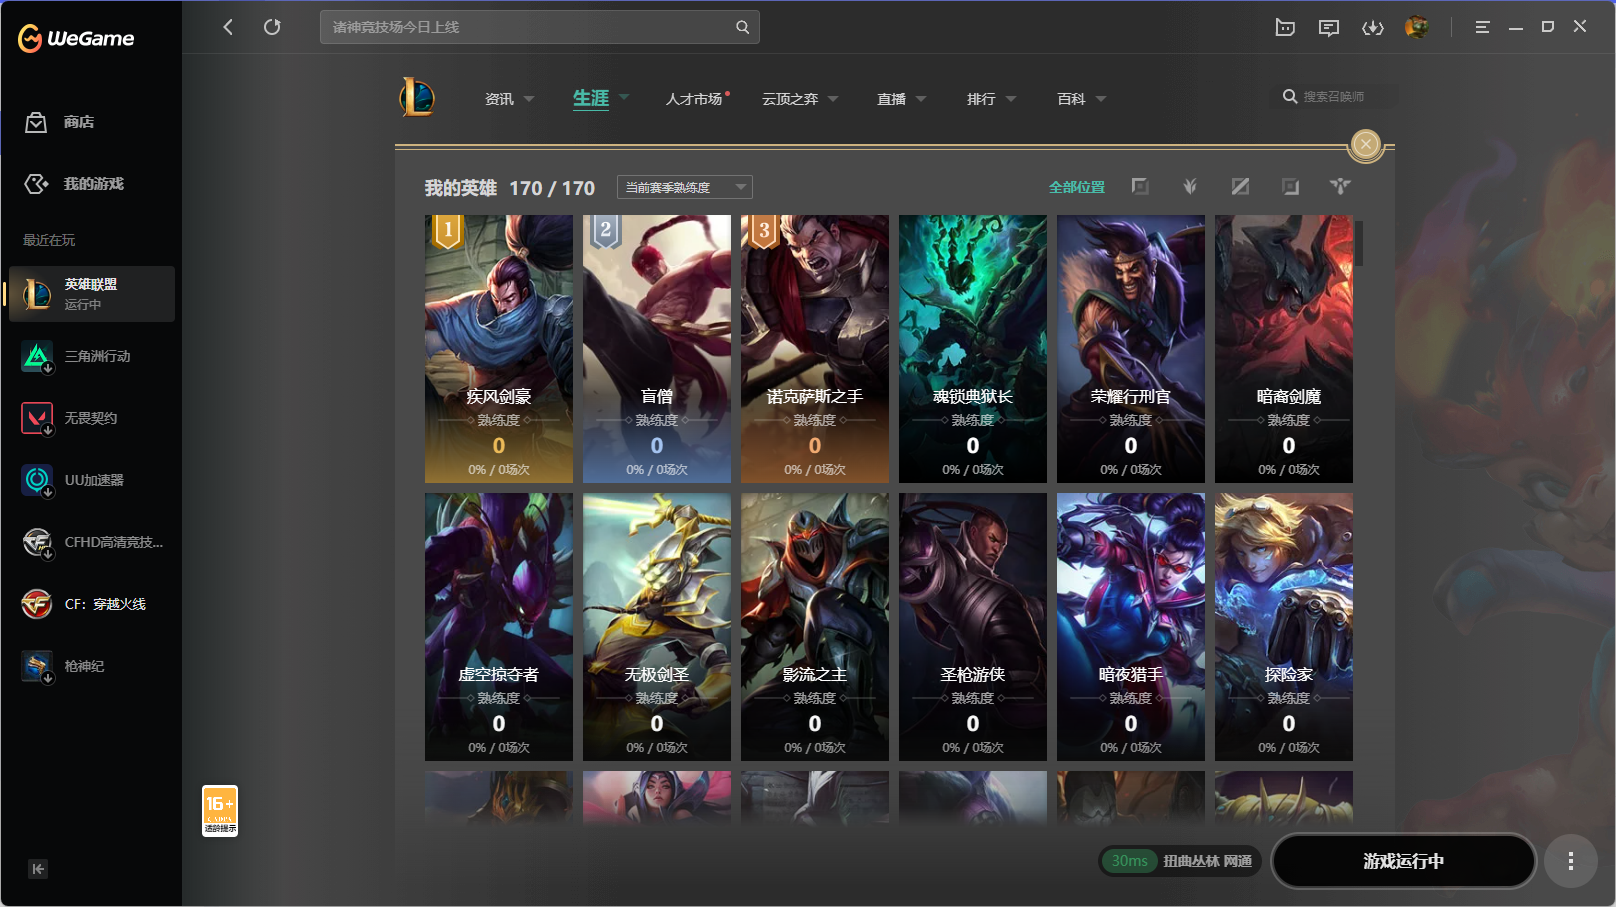Filter heroes by mid lane icon

1240,186
